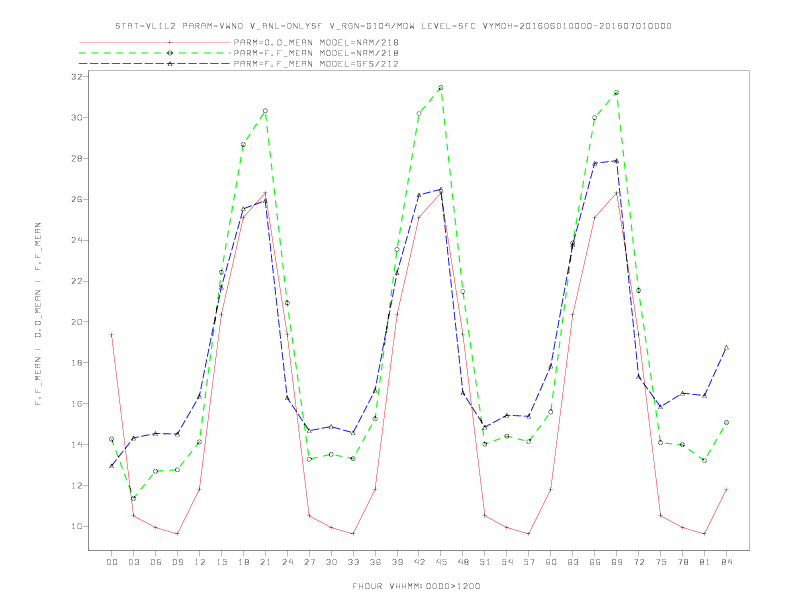Screen dimensions: 792x612
Task: Click the y-axis tick label 22
Action: (77, 281)
